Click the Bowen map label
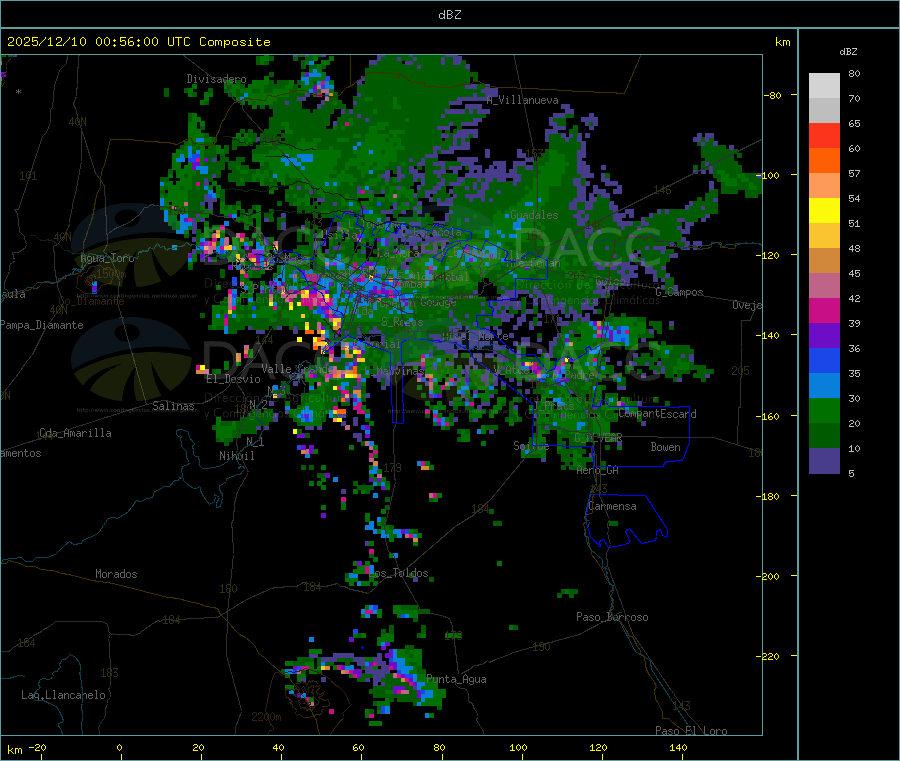This screenshot has height=761, width=900. tap(665, 447)
